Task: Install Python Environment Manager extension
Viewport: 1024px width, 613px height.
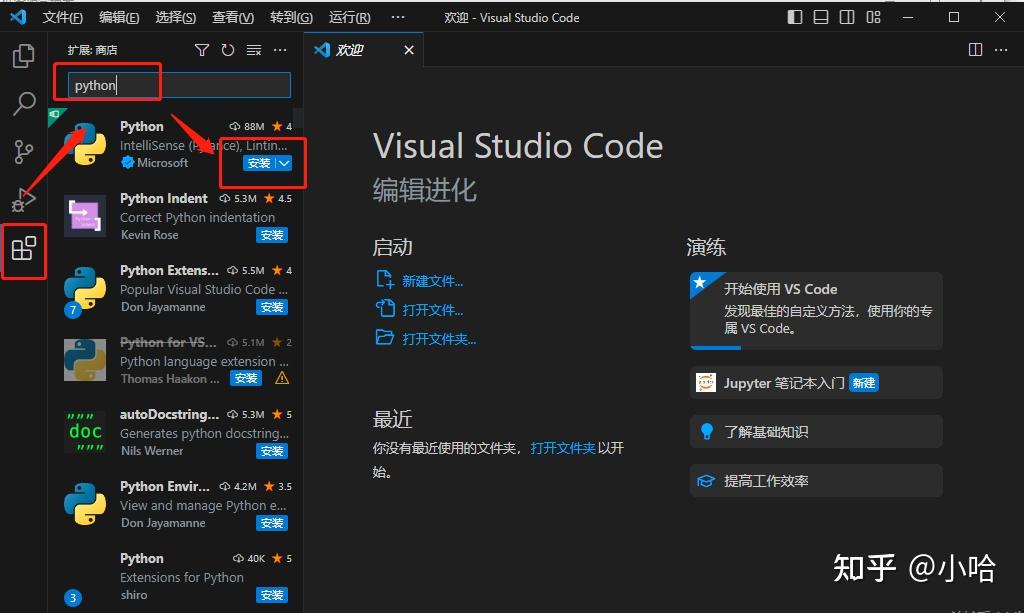Action: tap(272, 523)
